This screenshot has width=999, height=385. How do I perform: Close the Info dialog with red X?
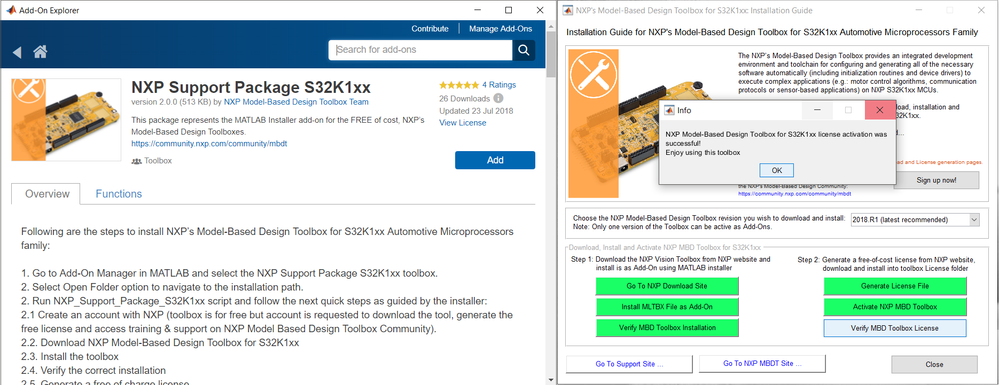pos(879,110)
